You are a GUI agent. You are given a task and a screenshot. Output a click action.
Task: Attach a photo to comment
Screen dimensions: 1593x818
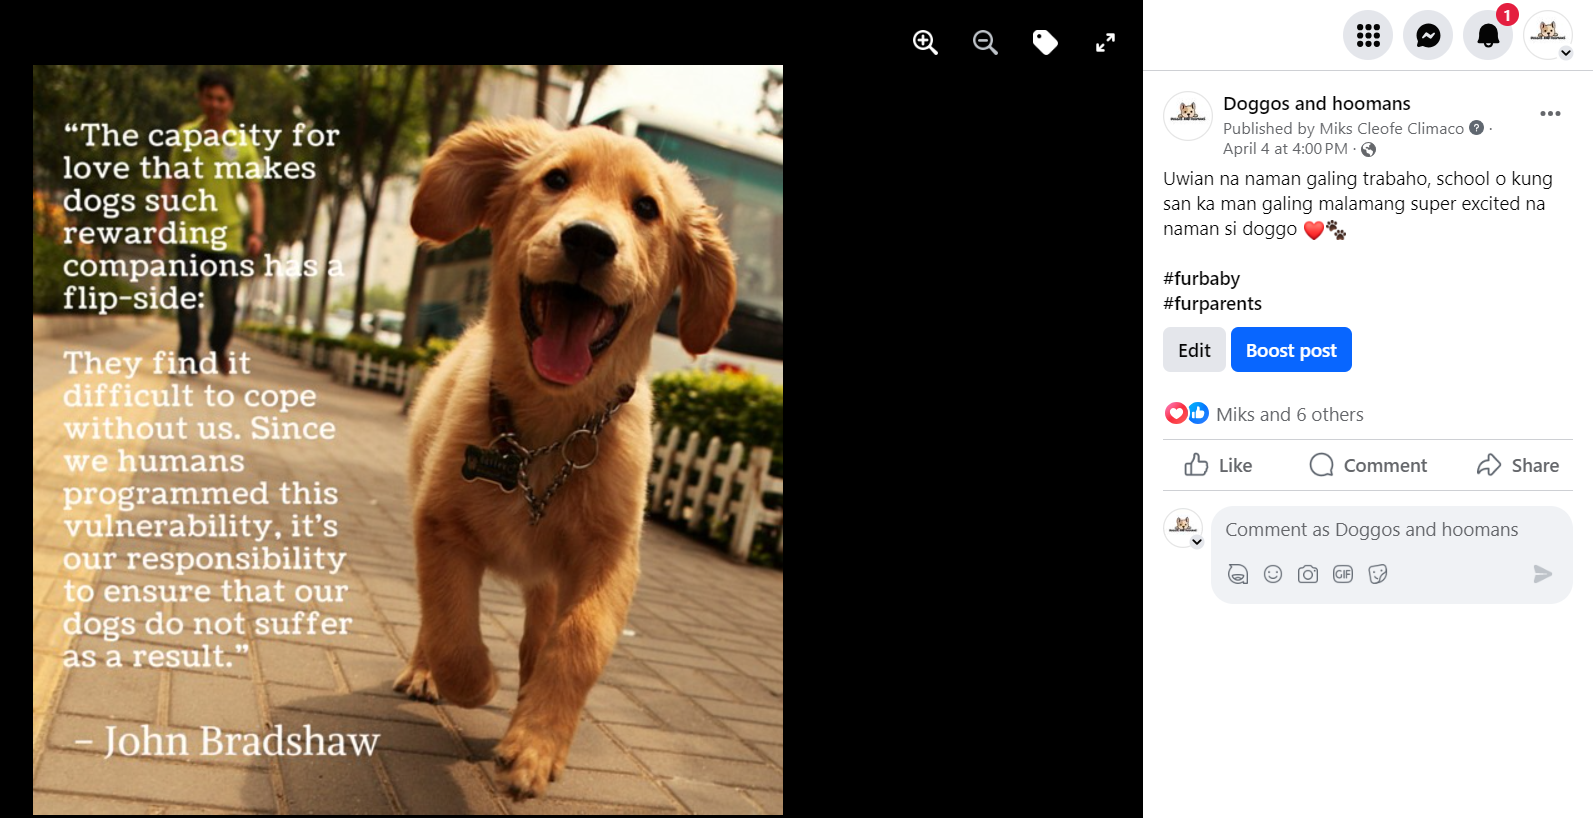tap(1308, 574)
